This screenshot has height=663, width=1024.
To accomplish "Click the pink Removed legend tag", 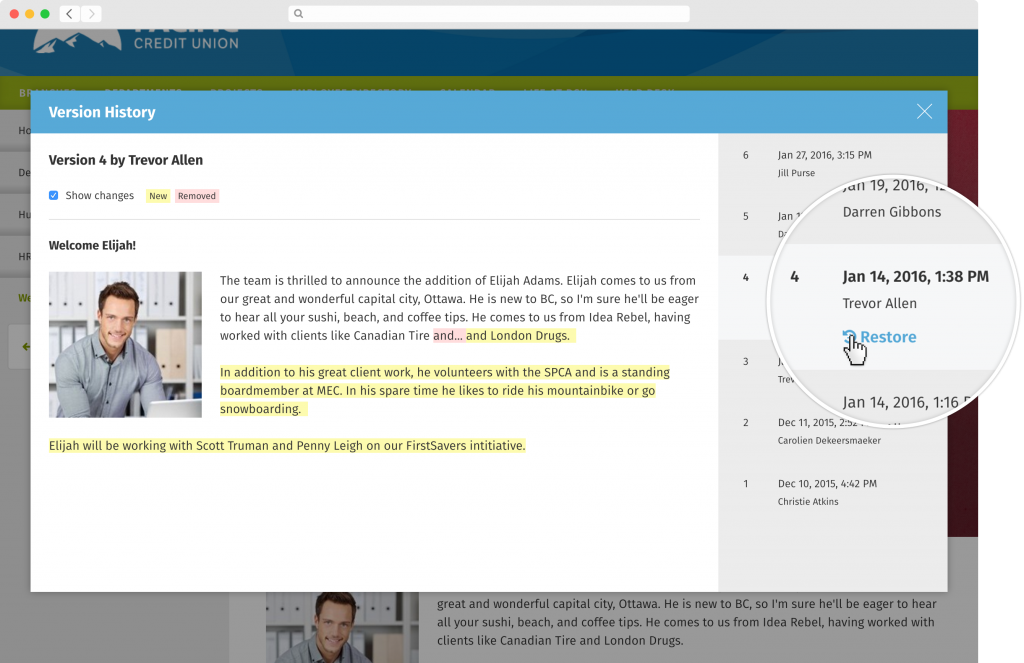I will pos(197,196).
